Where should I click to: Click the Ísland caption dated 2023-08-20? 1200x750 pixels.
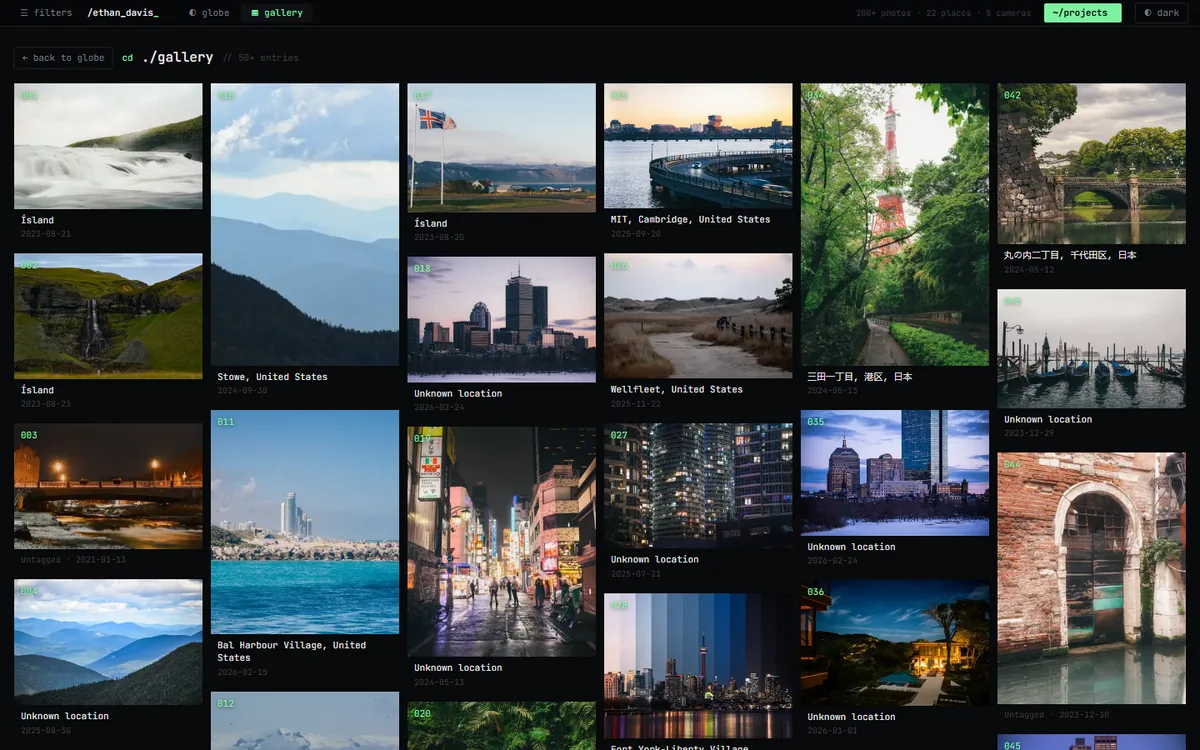431,223
